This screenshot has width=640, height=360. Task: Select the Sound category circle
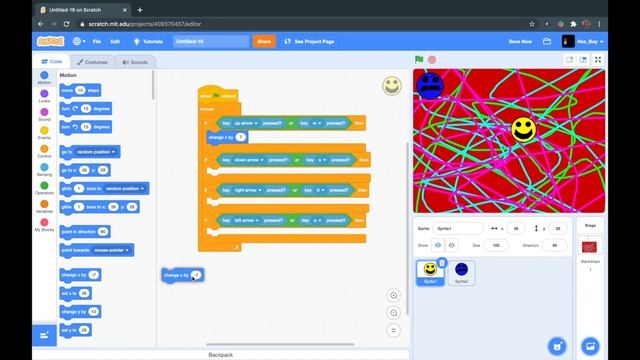[x=44, y=112]
